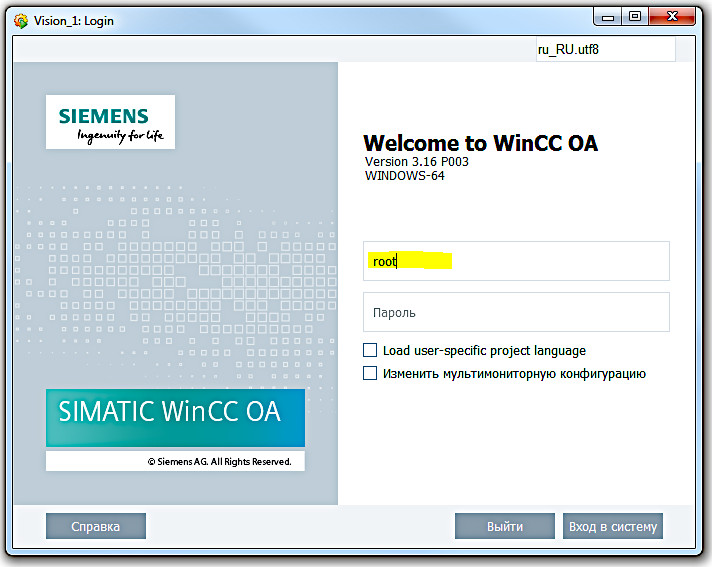712x567 pixels.
Task: Click the Siemens AG All Rights Reserved text
Action: [220, 462]
